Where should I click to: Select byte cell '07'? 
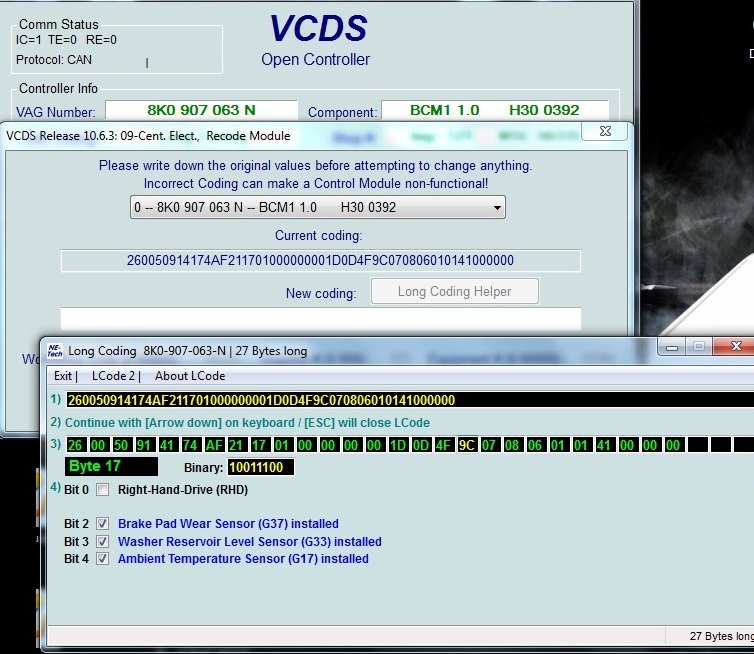[489, 445]
